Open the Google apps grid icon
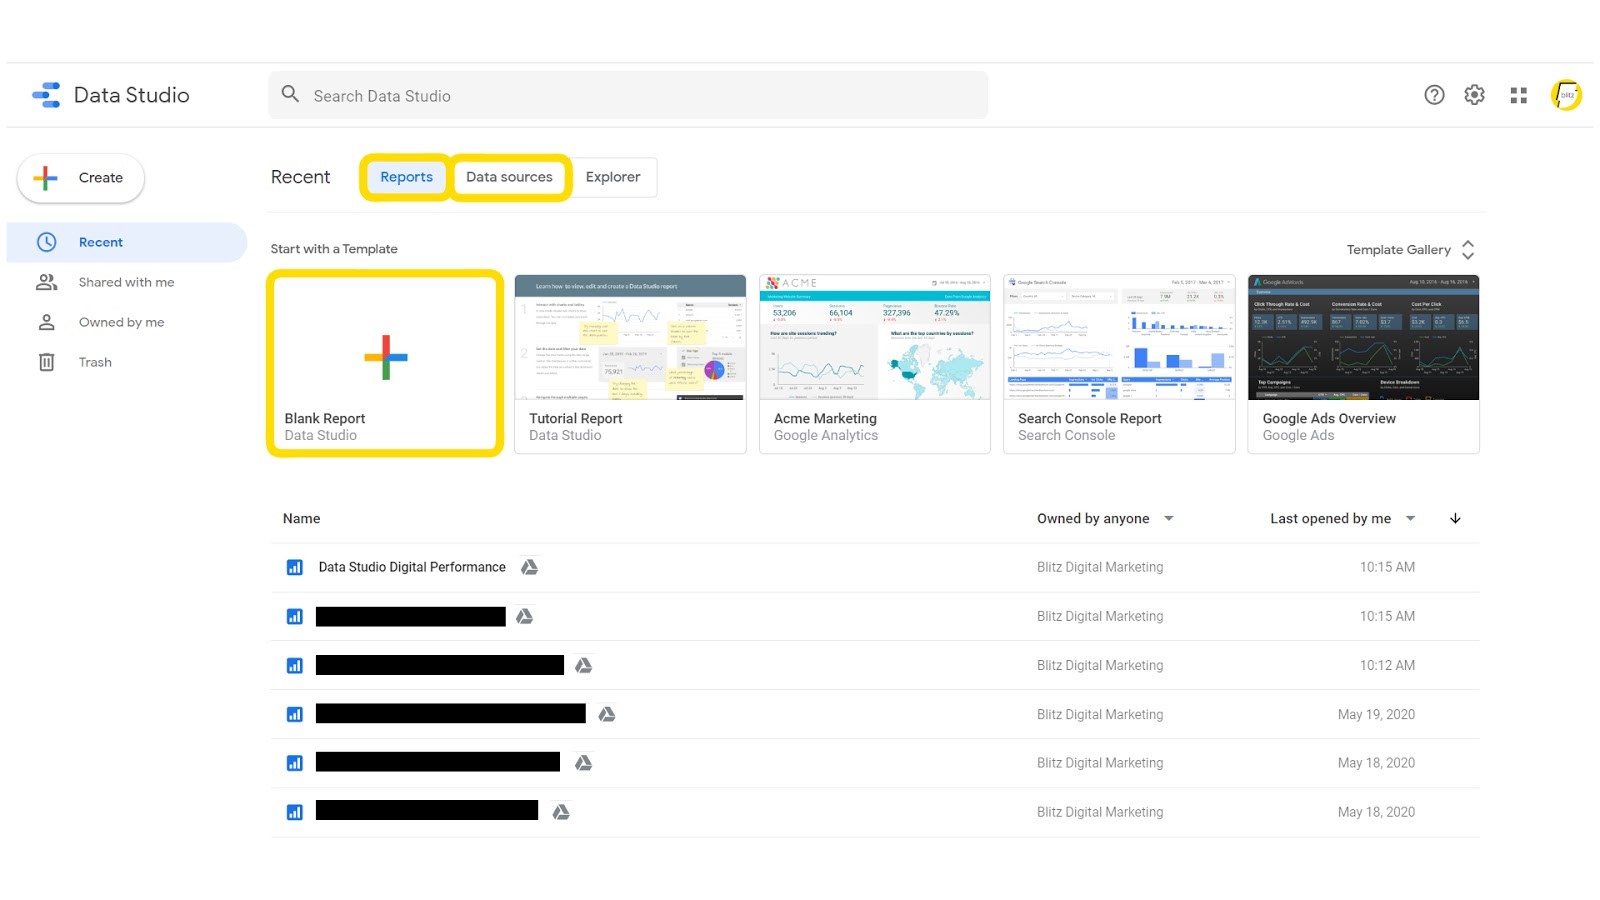The image size is (1600, 900). 1518,95
